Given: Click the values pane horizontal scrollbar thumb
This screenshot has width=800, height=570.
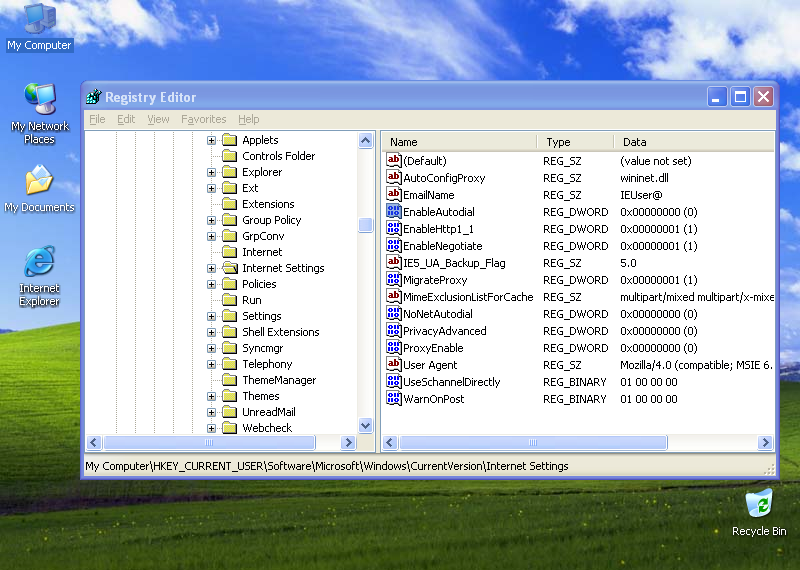Looking at the screenshot, I should (x=533, y=442).
